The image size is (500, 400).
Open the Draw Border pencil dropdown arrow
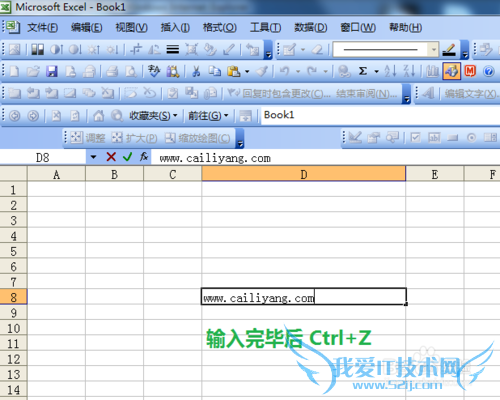[x=303, y=50]
